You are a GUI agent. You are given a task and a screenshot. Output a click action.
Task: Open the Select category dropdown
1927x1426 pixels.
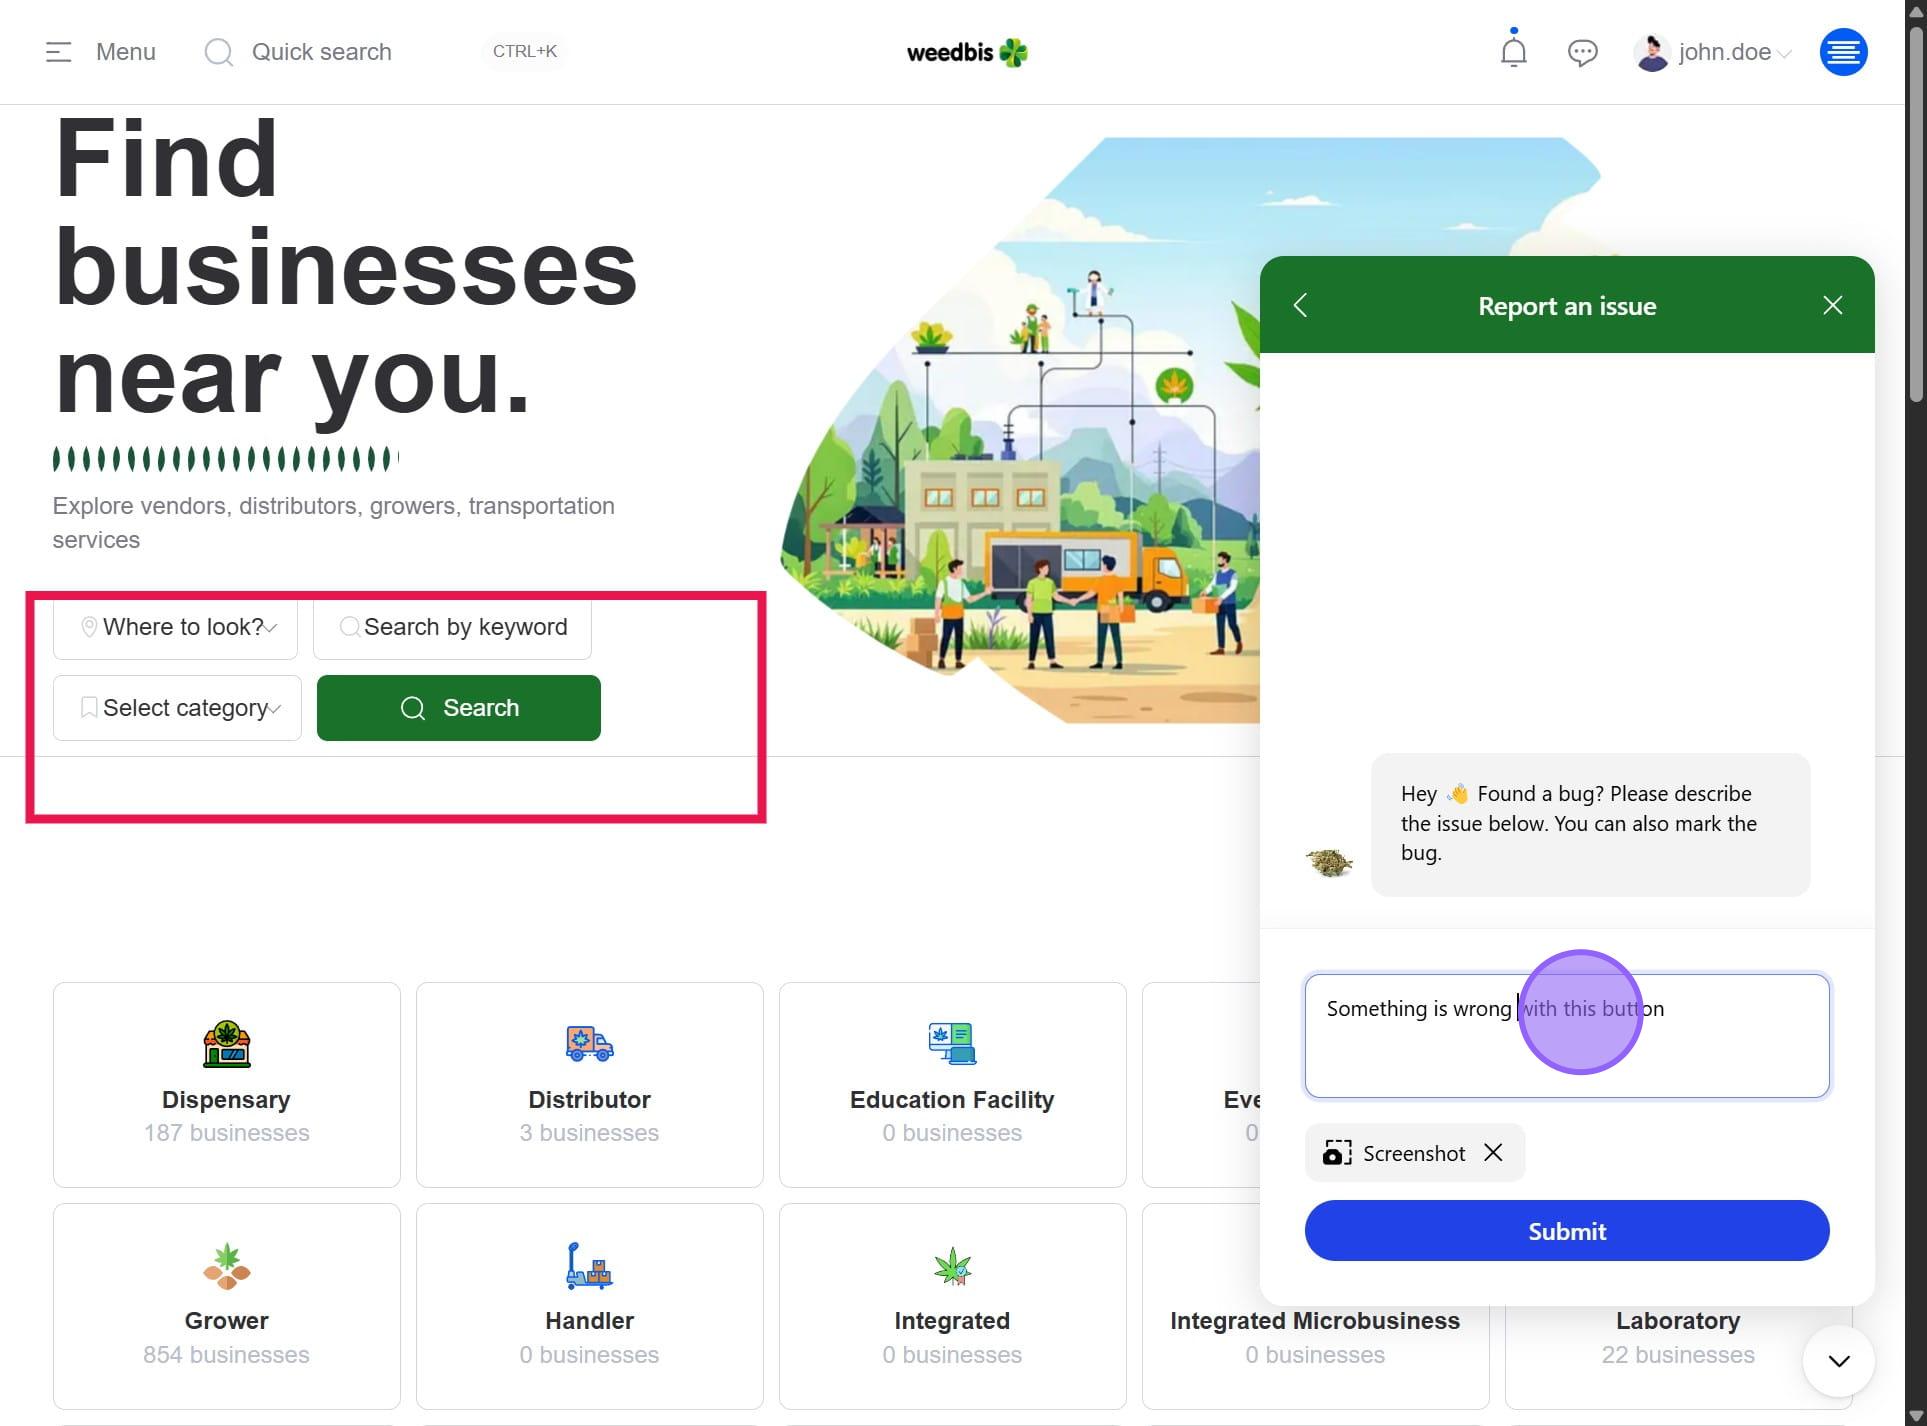(178, 708)
